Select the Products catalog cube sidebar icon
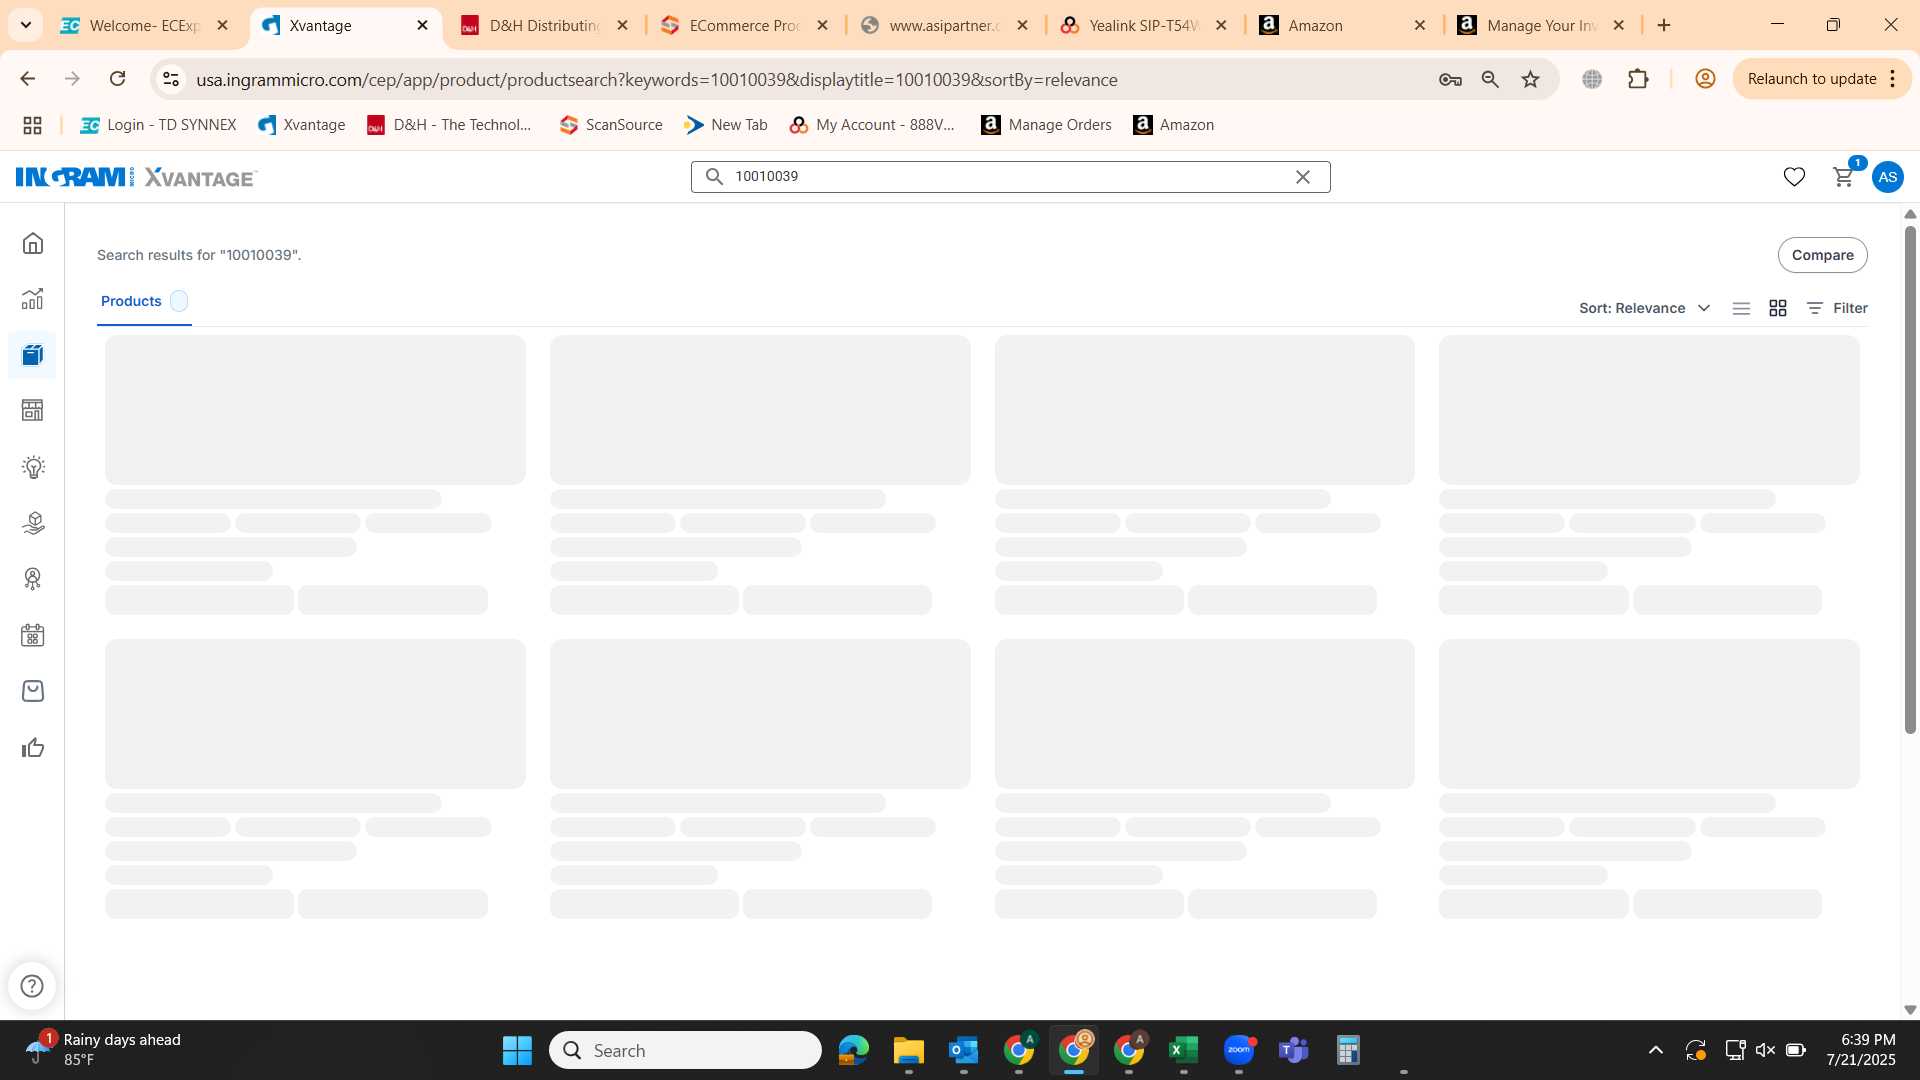Screen dimensions: 1920x1080 [33, 355]
